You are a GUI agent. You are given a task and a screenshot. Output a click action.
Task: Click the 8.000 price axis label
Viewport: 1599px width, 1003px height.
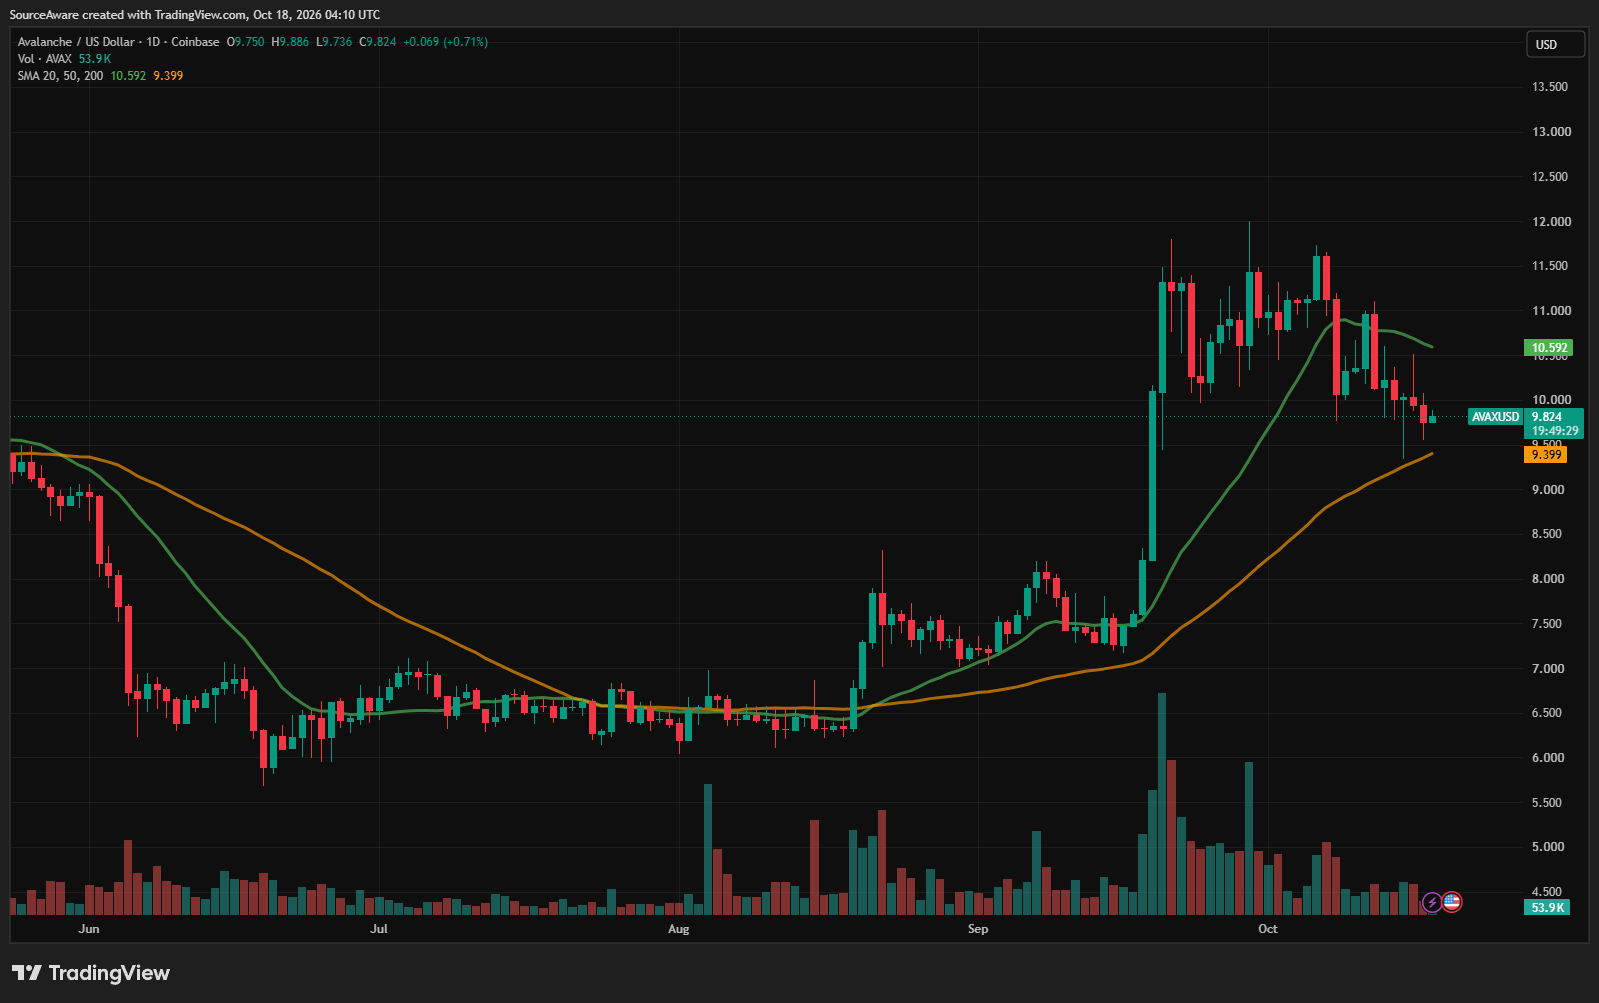[1548, 579]
